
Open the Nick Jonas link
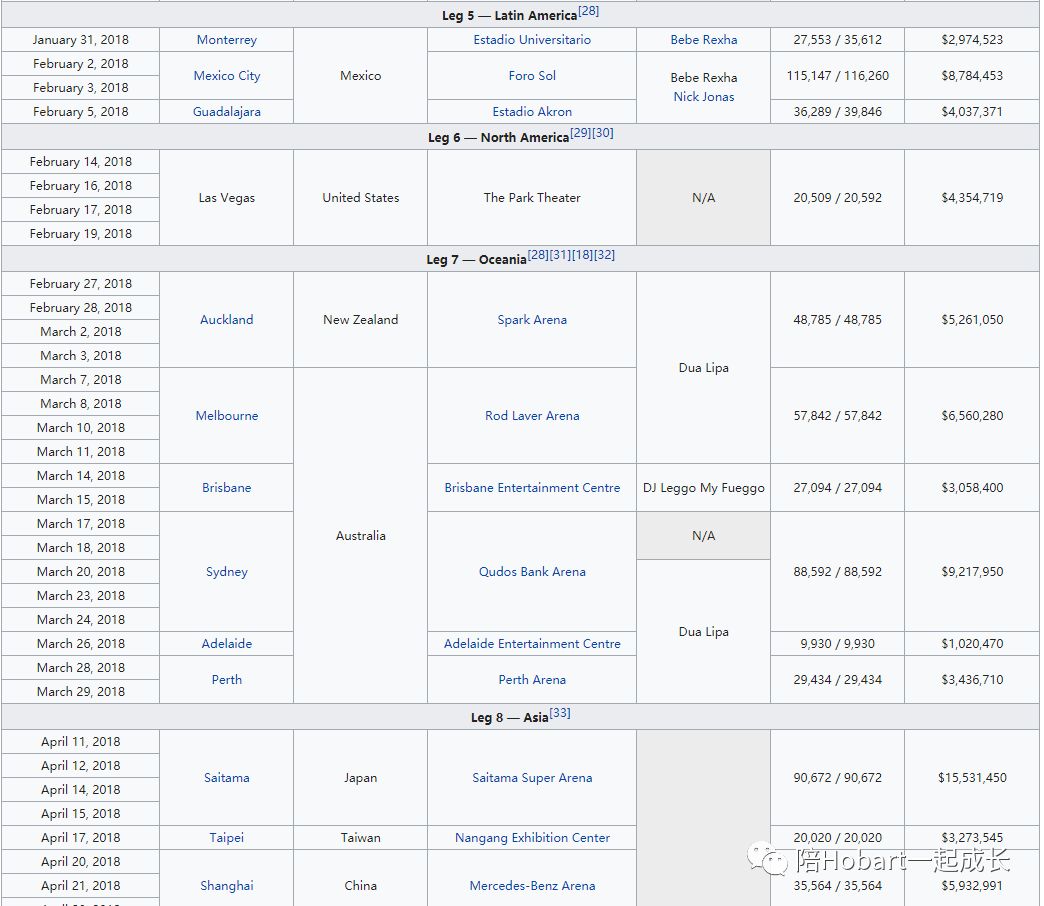point(703,97)
